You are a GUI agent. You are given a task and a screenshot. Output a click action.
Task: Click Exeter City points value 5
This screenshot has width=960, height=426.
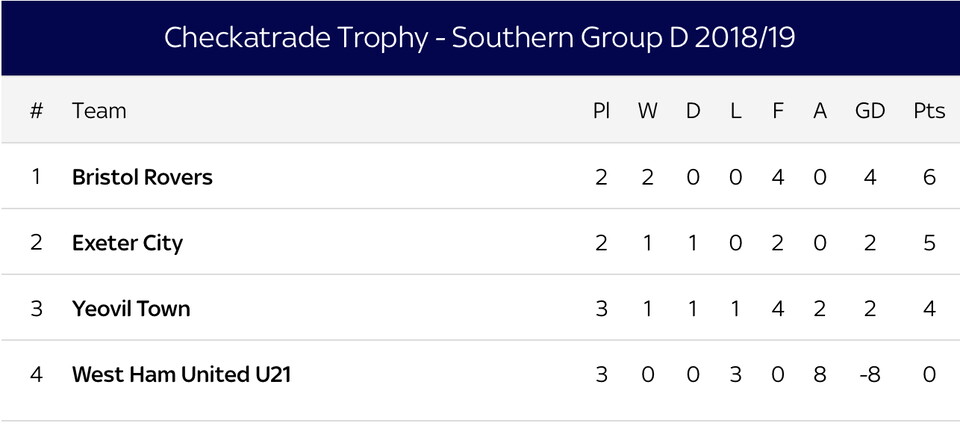(929, 243)
